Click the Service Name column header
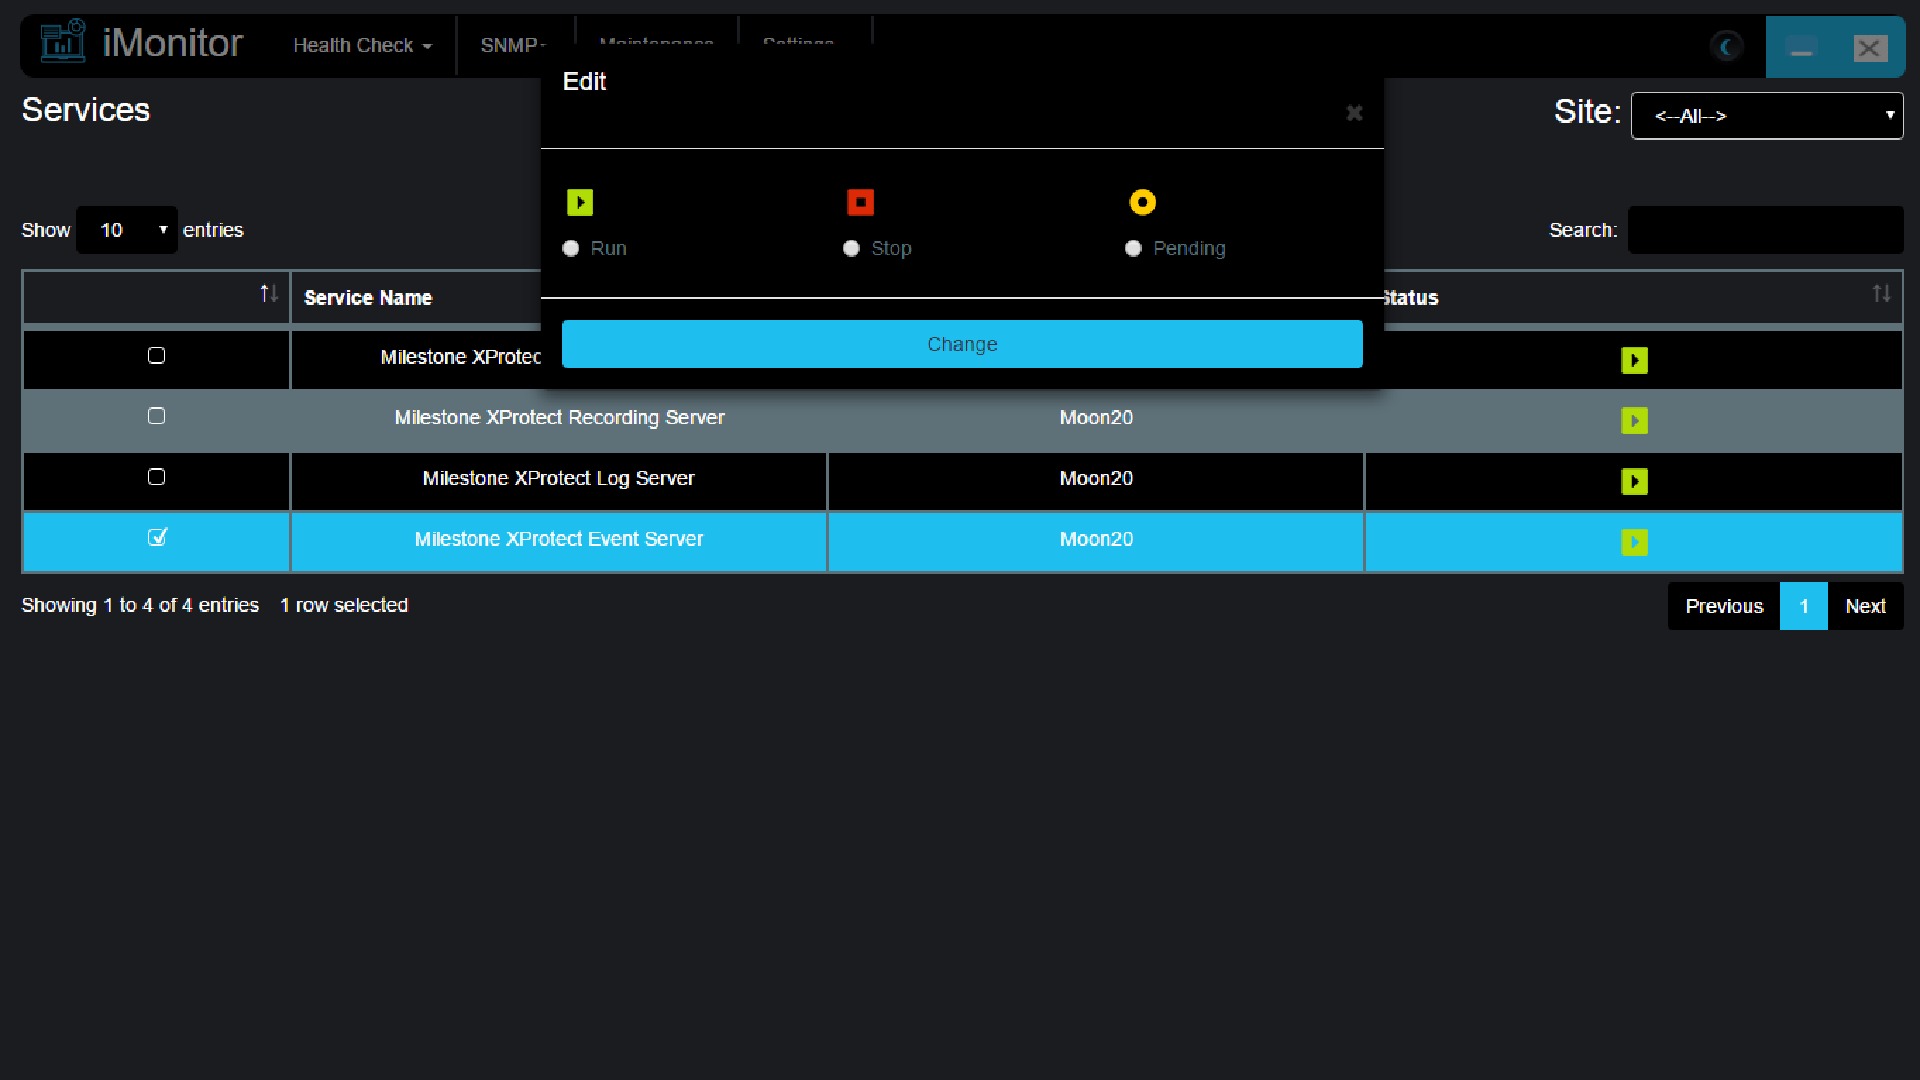 (368, 298)
